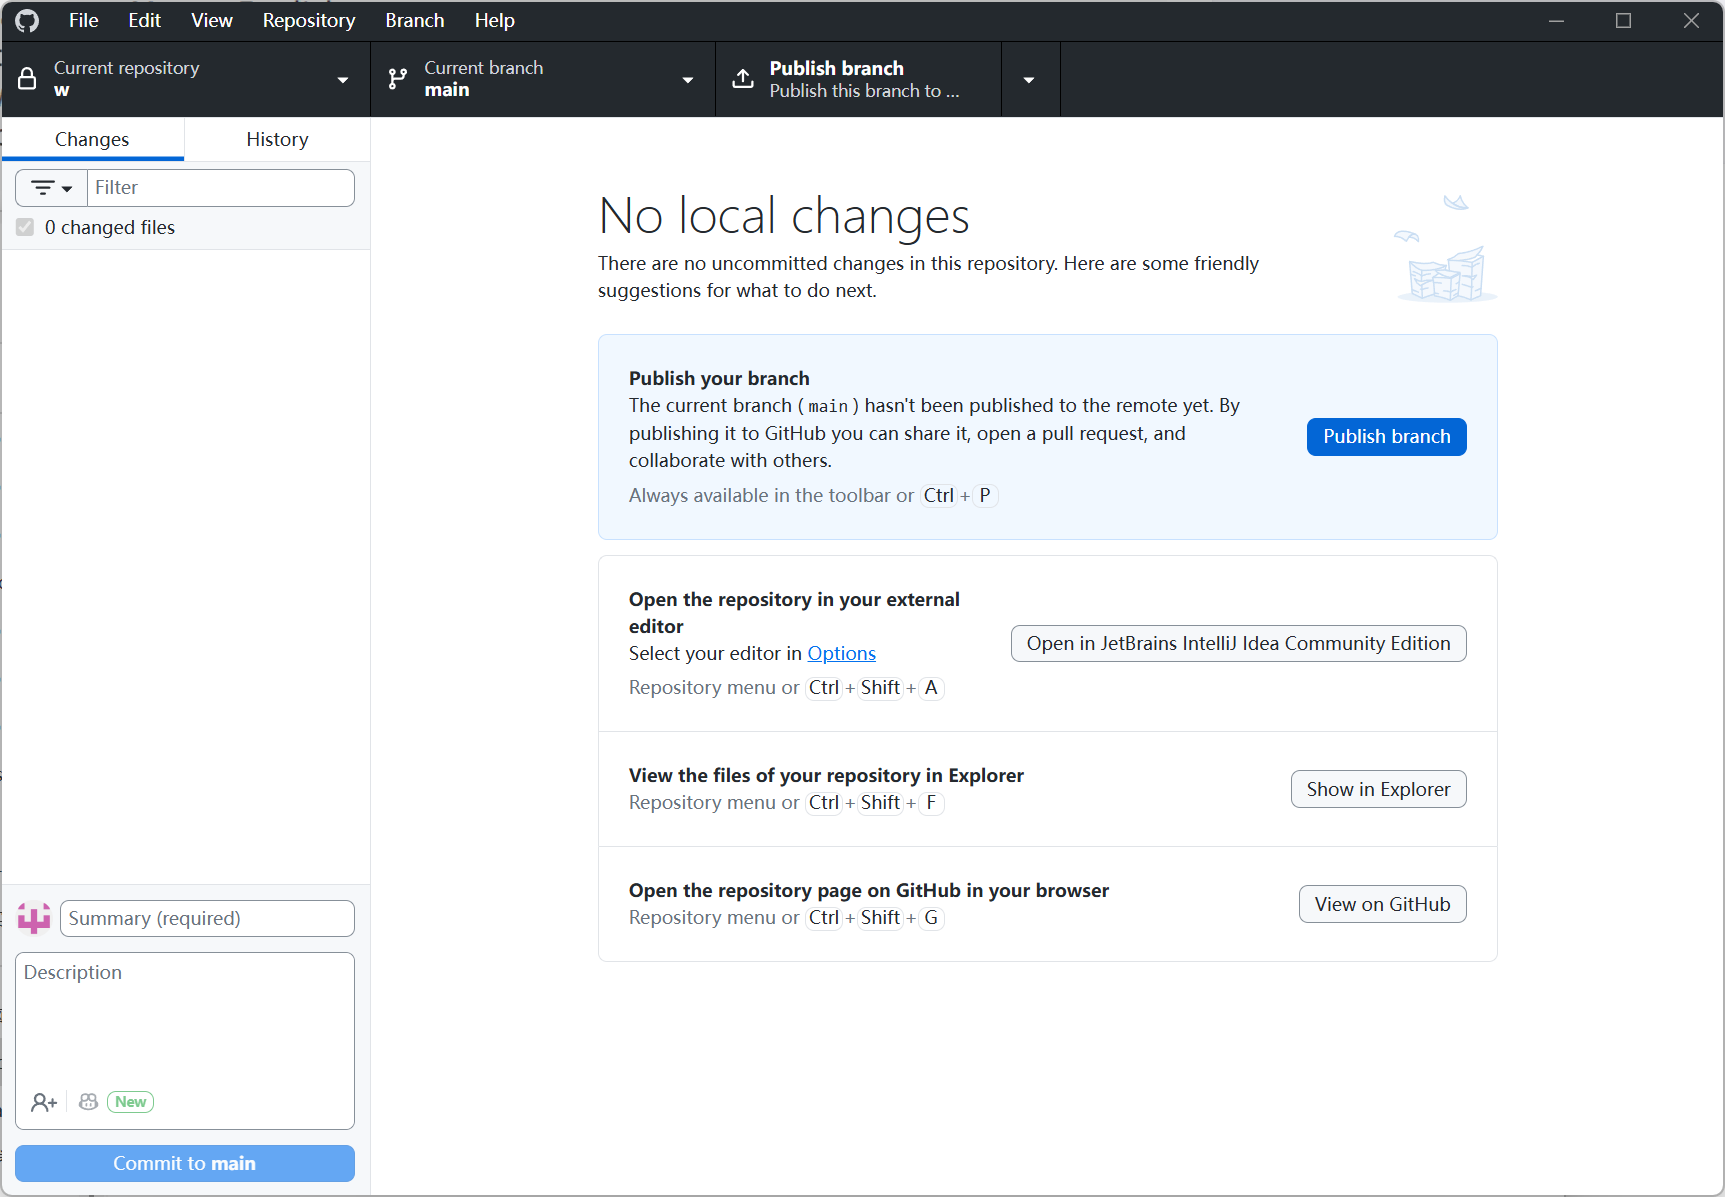Switch to the Changes tab
The image size is (1725, 1197).
point(92,139)
